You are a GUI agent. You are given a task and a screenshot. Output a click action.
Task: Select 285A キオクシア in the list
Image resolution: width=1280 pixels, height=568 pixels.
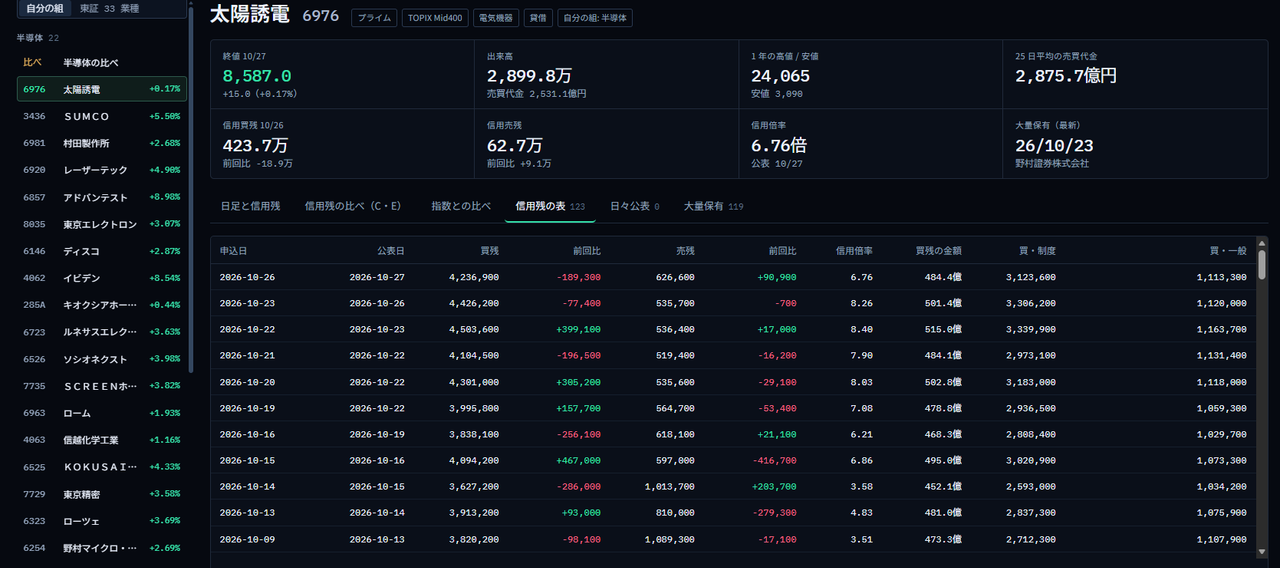tap(102, 305)
